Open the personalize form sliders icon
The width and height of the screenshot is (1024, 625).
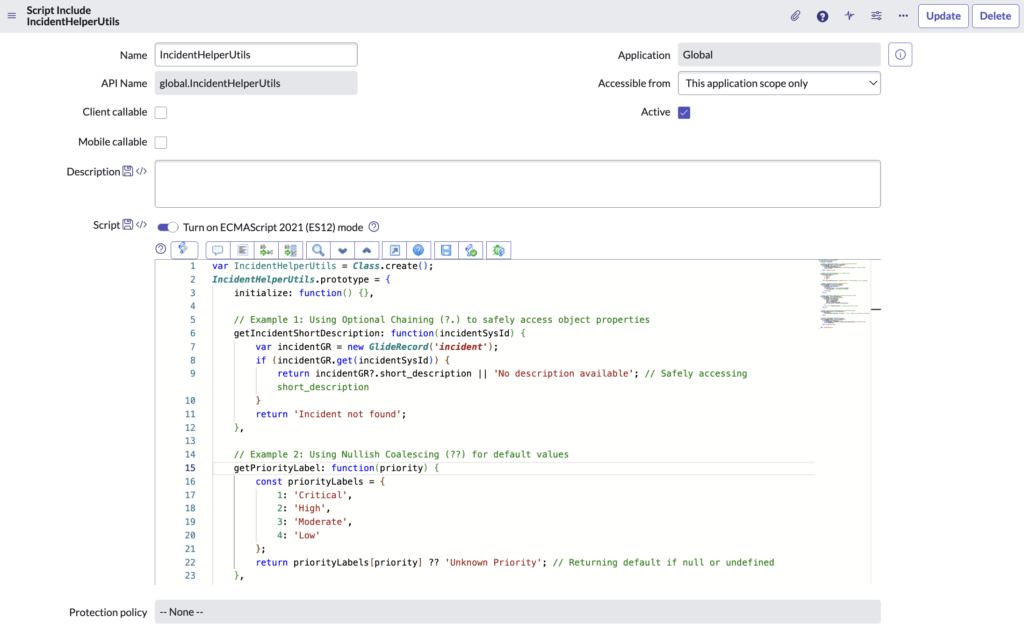pos(877,16)
